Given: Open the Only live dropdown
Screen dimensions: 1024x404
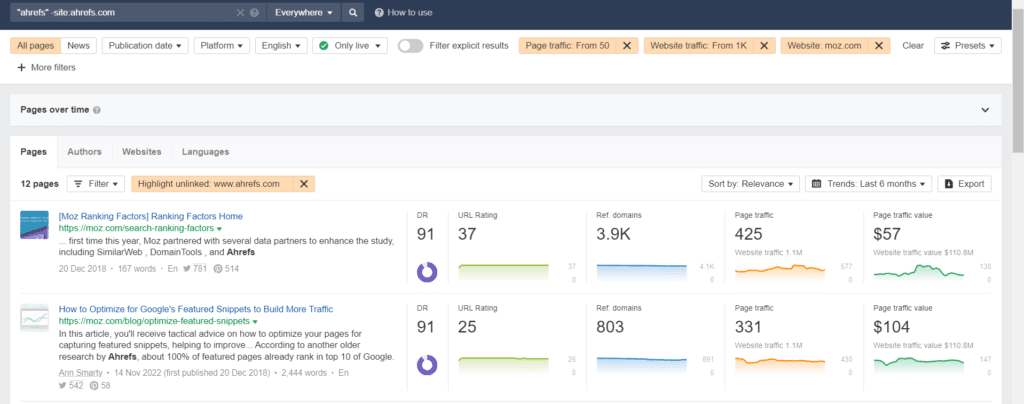Looking at the screenshot, I should pos(350,46).
